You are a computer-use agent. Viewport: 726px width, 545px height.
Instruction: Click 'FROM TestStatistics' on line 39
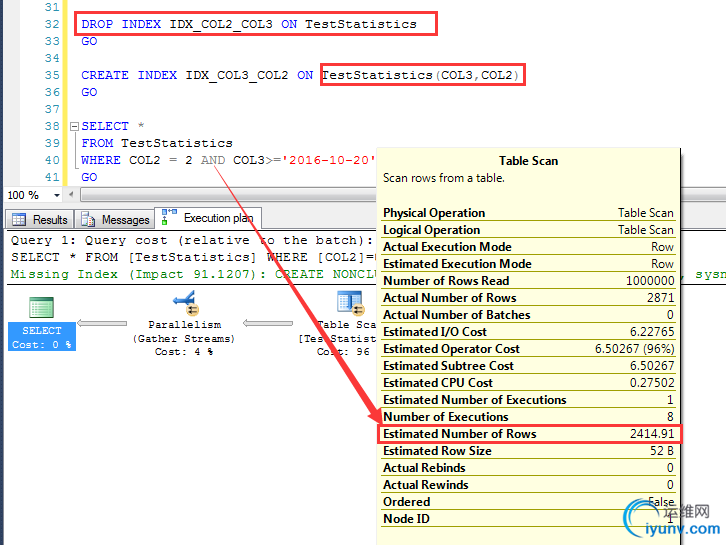[x=157, y=143]
